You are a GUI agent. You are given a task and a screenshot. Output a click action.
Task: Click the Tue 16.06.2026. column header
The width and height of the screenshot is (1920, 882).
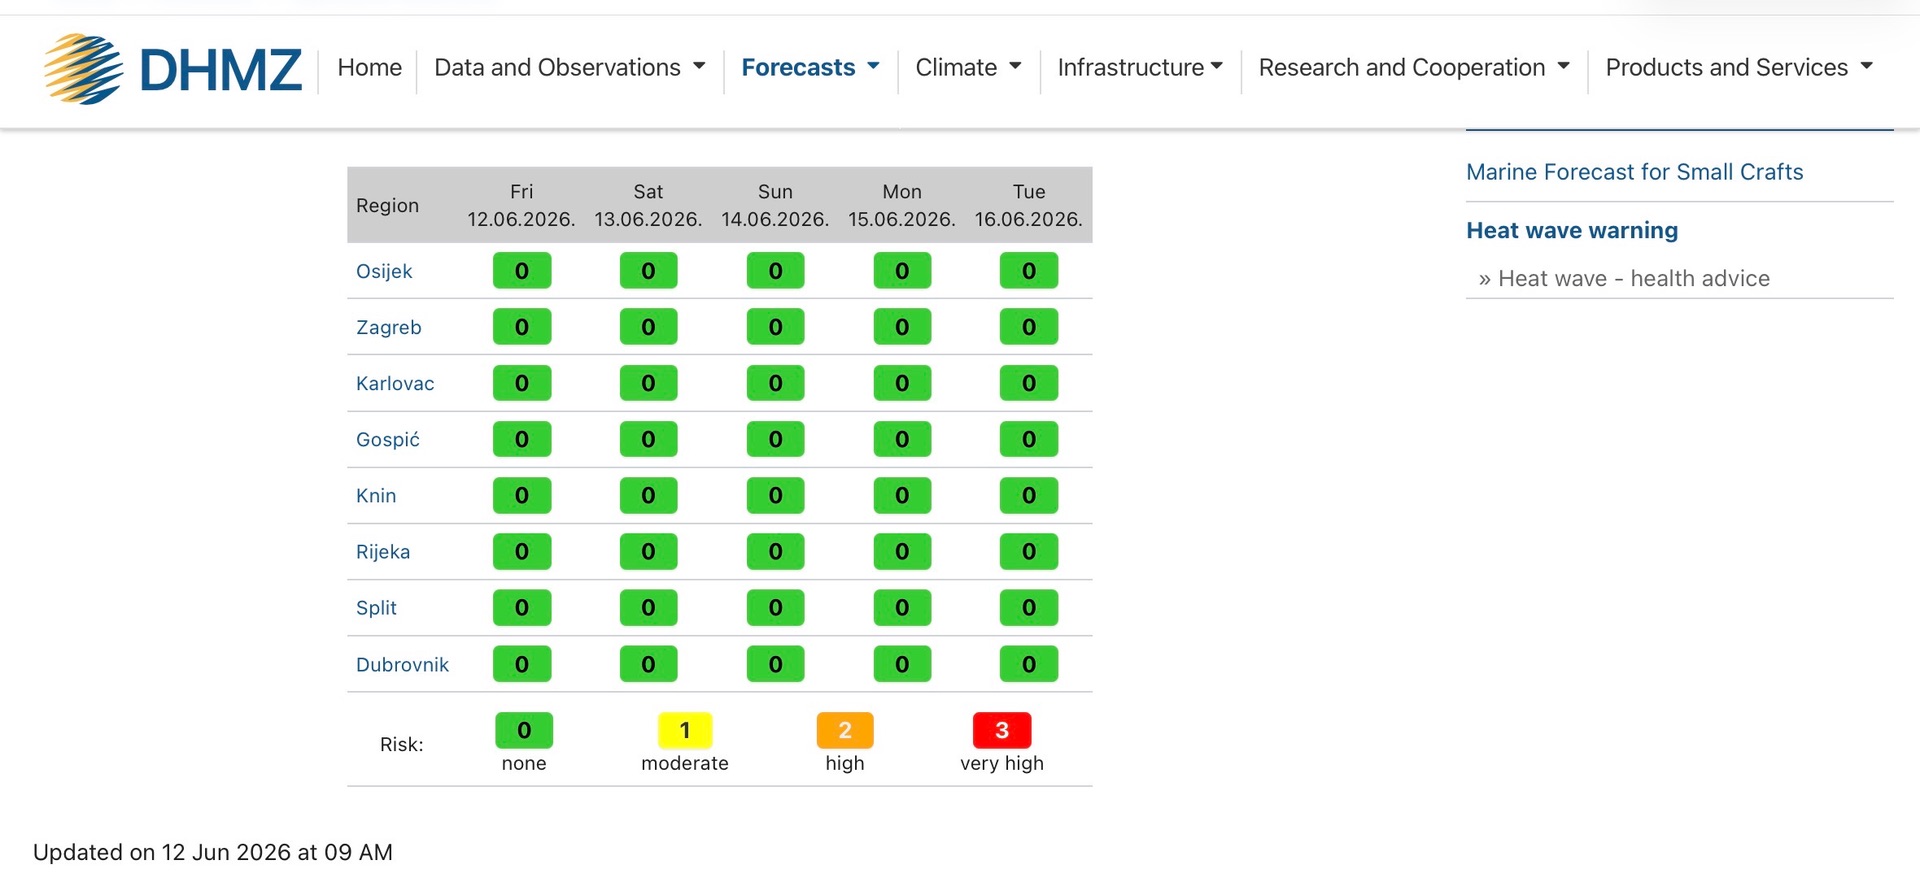point(1029,205)
